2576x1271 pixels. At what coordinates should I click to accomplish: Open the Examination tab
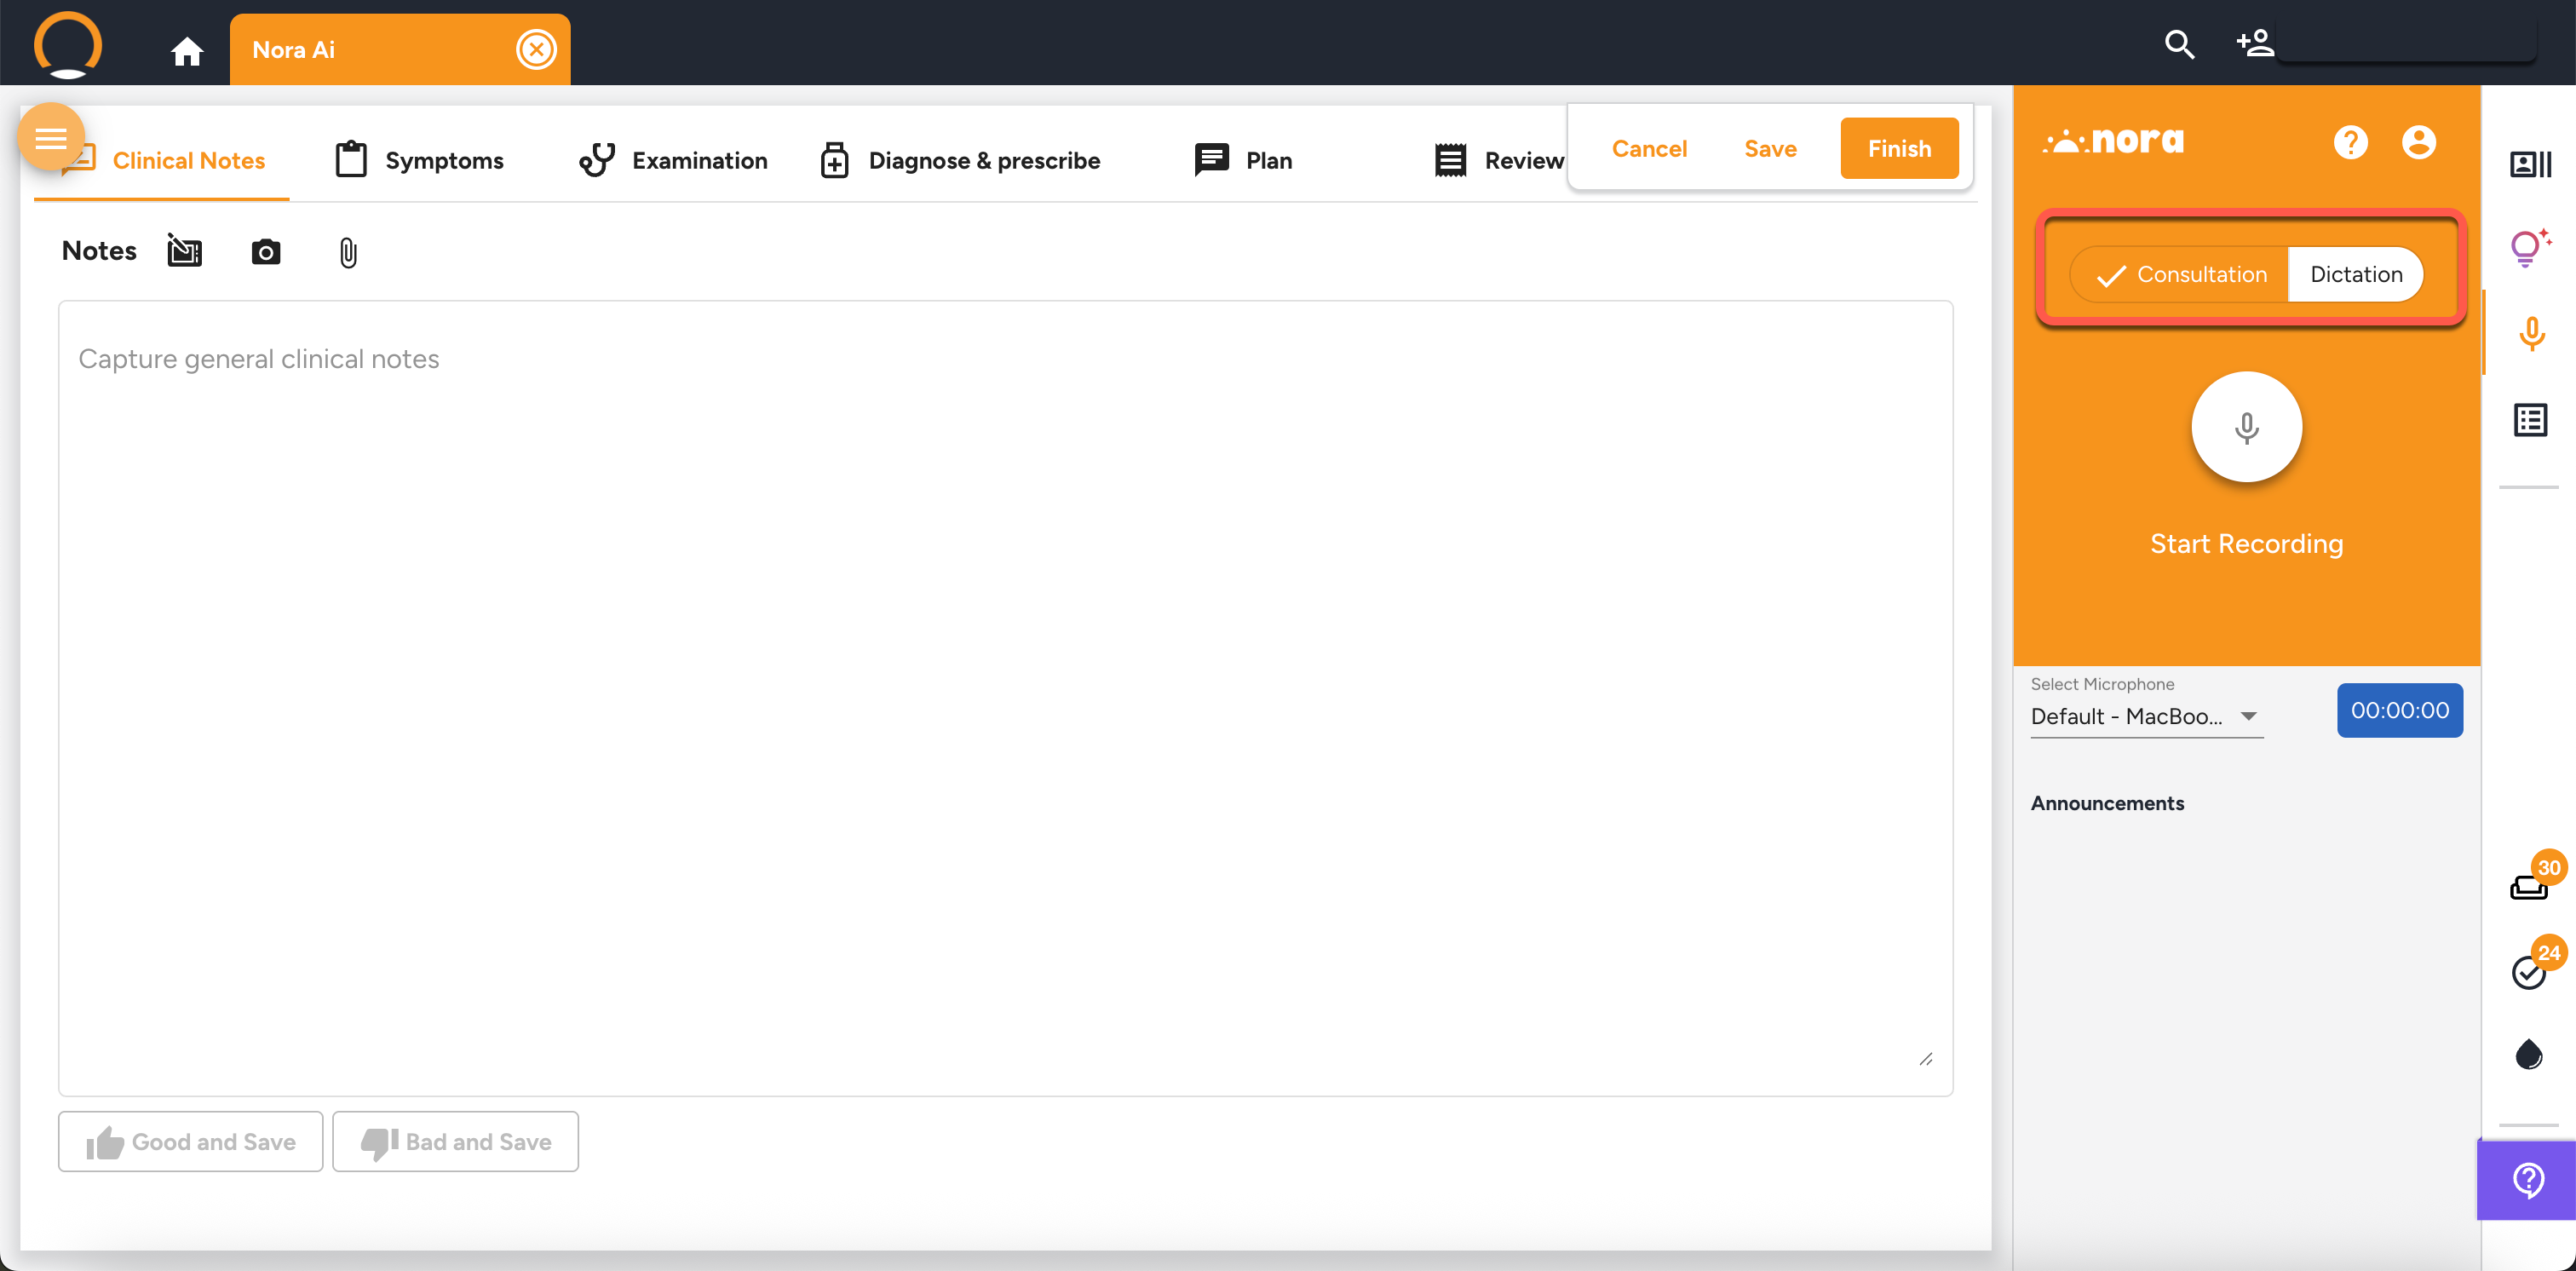pos(673,160)
